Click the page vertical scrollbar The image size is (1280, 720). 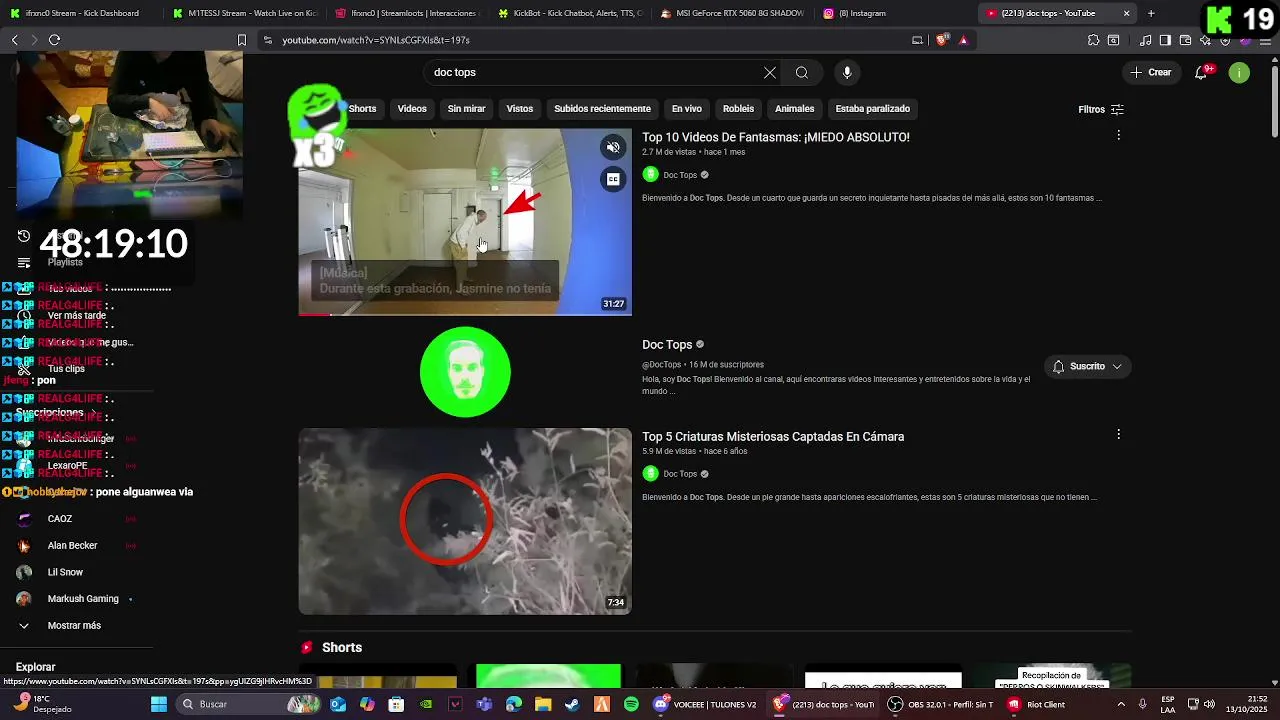click(1274, 100)
